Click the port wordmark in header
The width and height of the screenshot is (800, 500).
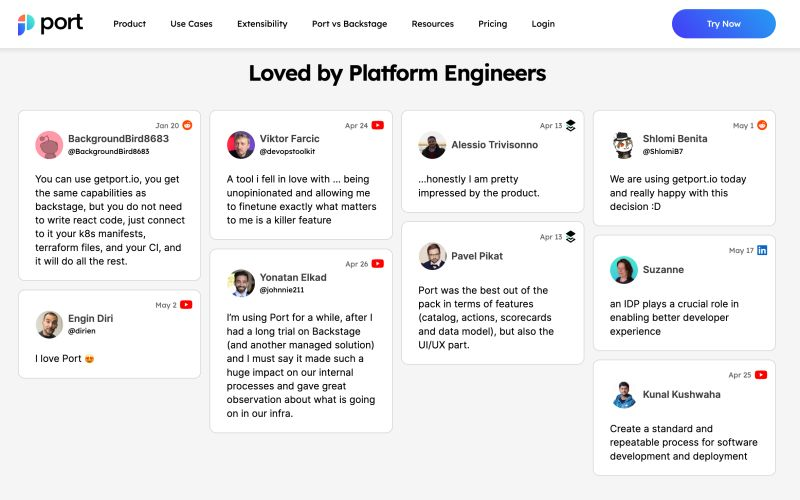[x=62, y=23]
